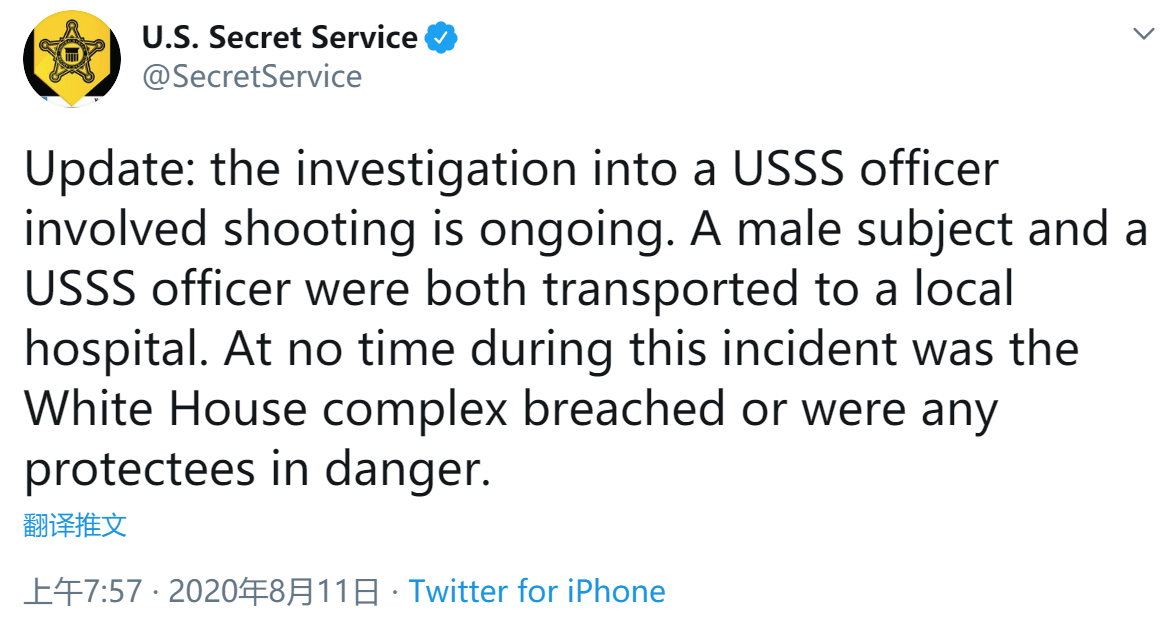Image resolution: width=1176 pixels, height=630 pixels.
Task: Open the Secret Service profile avatar
Action: 72,58
